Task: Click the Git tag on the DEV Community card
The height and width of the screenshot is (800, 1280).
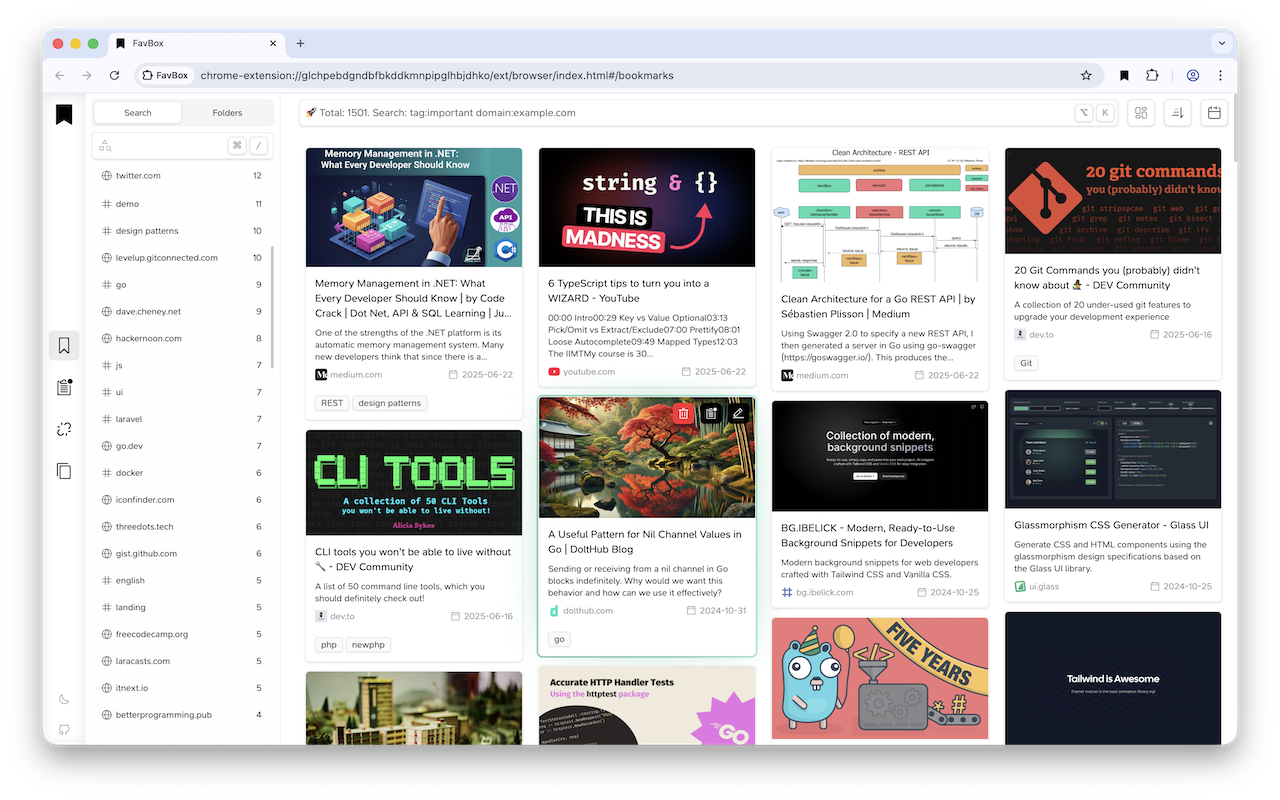Action: (1025, 363)
